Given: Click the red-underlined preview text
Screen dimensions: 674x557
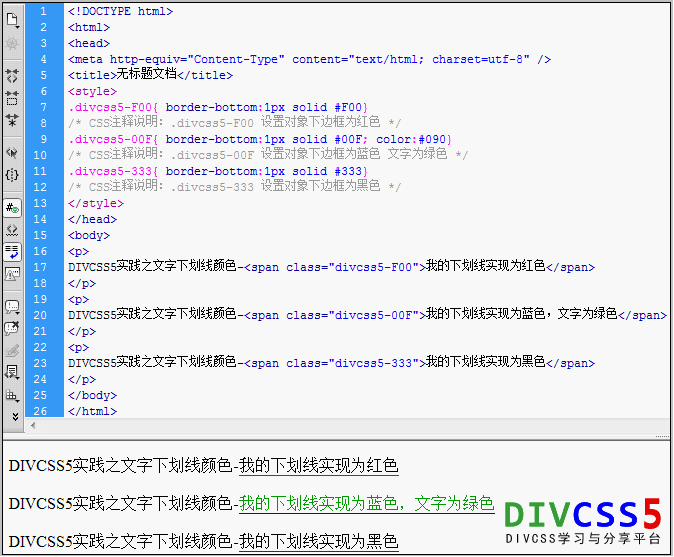Looking at the screenshot, I should (x=319, y=466).
